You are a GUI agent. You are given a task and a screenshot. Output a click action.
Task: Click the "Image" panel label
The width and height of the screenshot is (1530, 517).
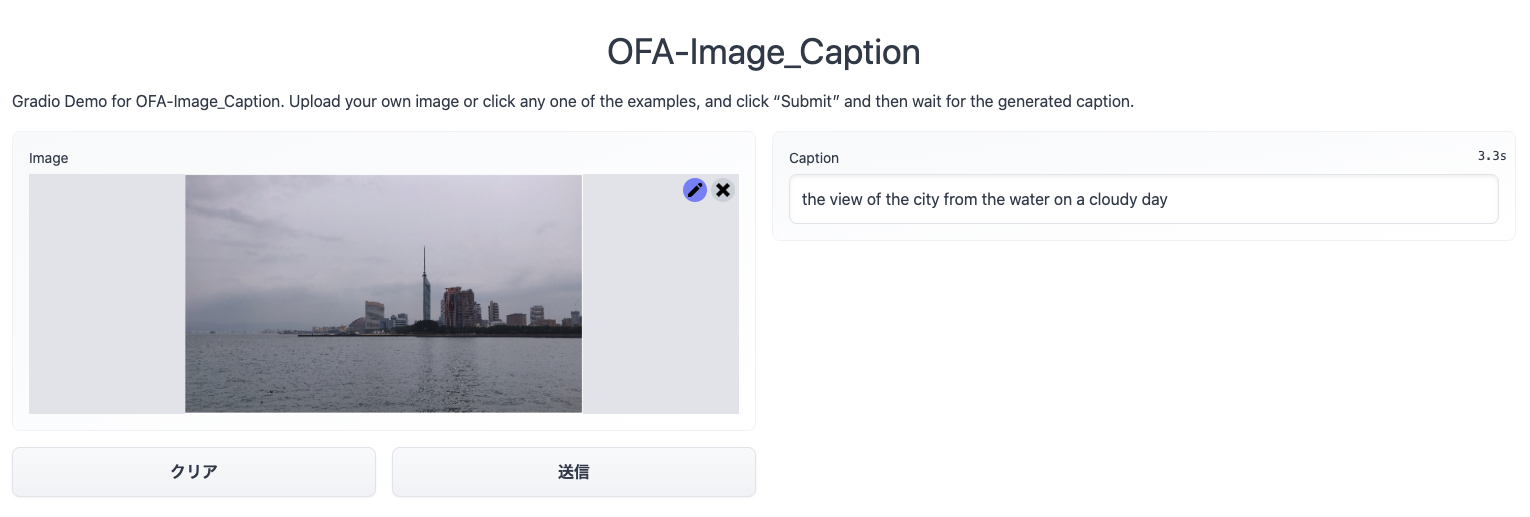(x=49, y=158)
